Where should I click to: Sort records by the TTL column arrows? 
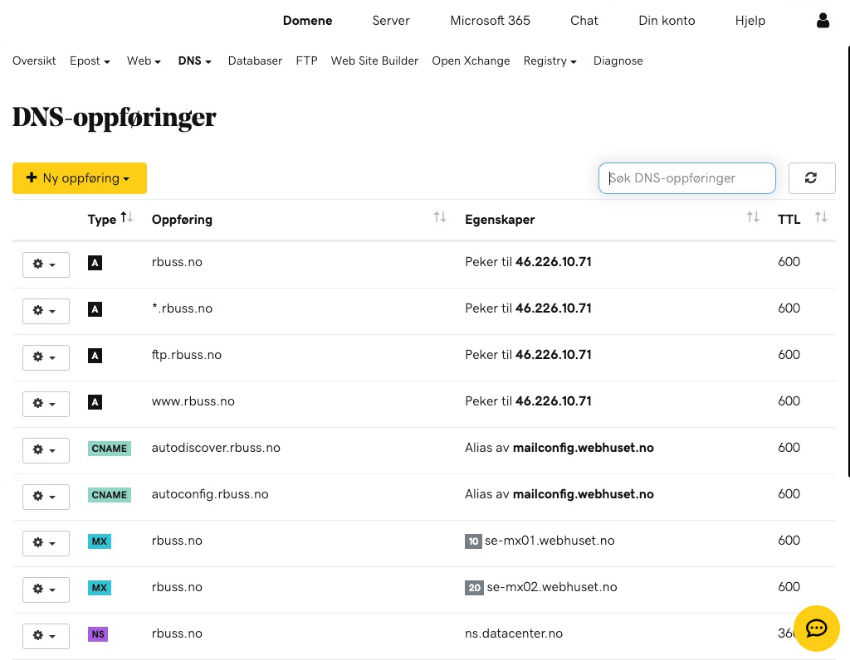click(821, 218)
